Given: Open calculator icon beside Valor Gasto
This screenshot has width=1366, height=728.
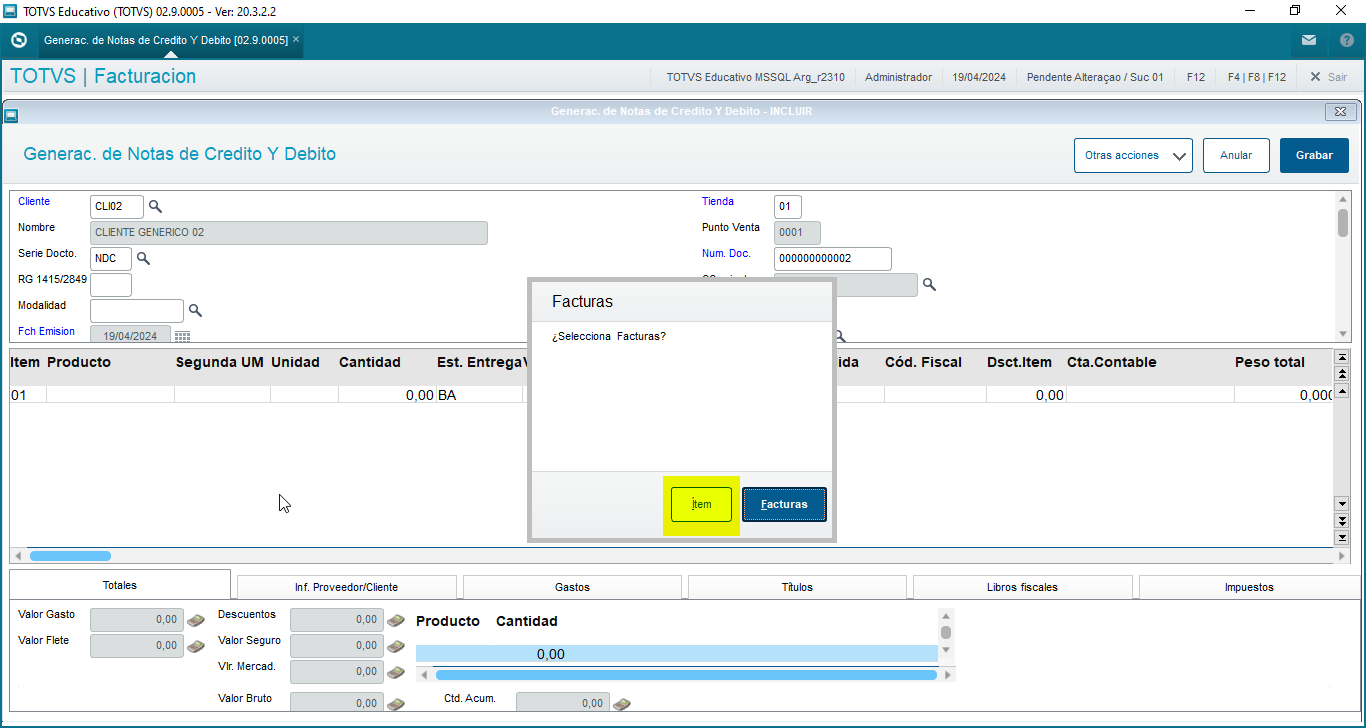Looking at the screenshot, I should [196, 620].
